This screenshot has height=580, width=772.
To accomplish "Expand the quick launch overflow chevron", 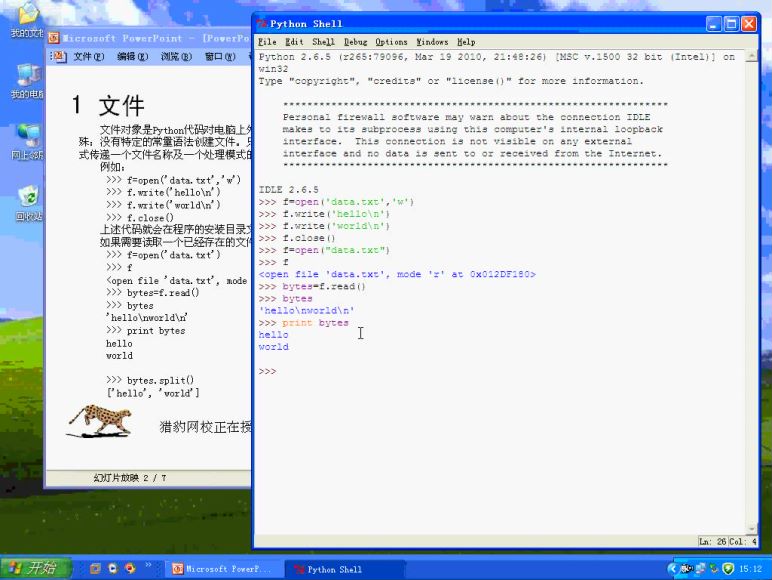I will (x=148, y=566).
